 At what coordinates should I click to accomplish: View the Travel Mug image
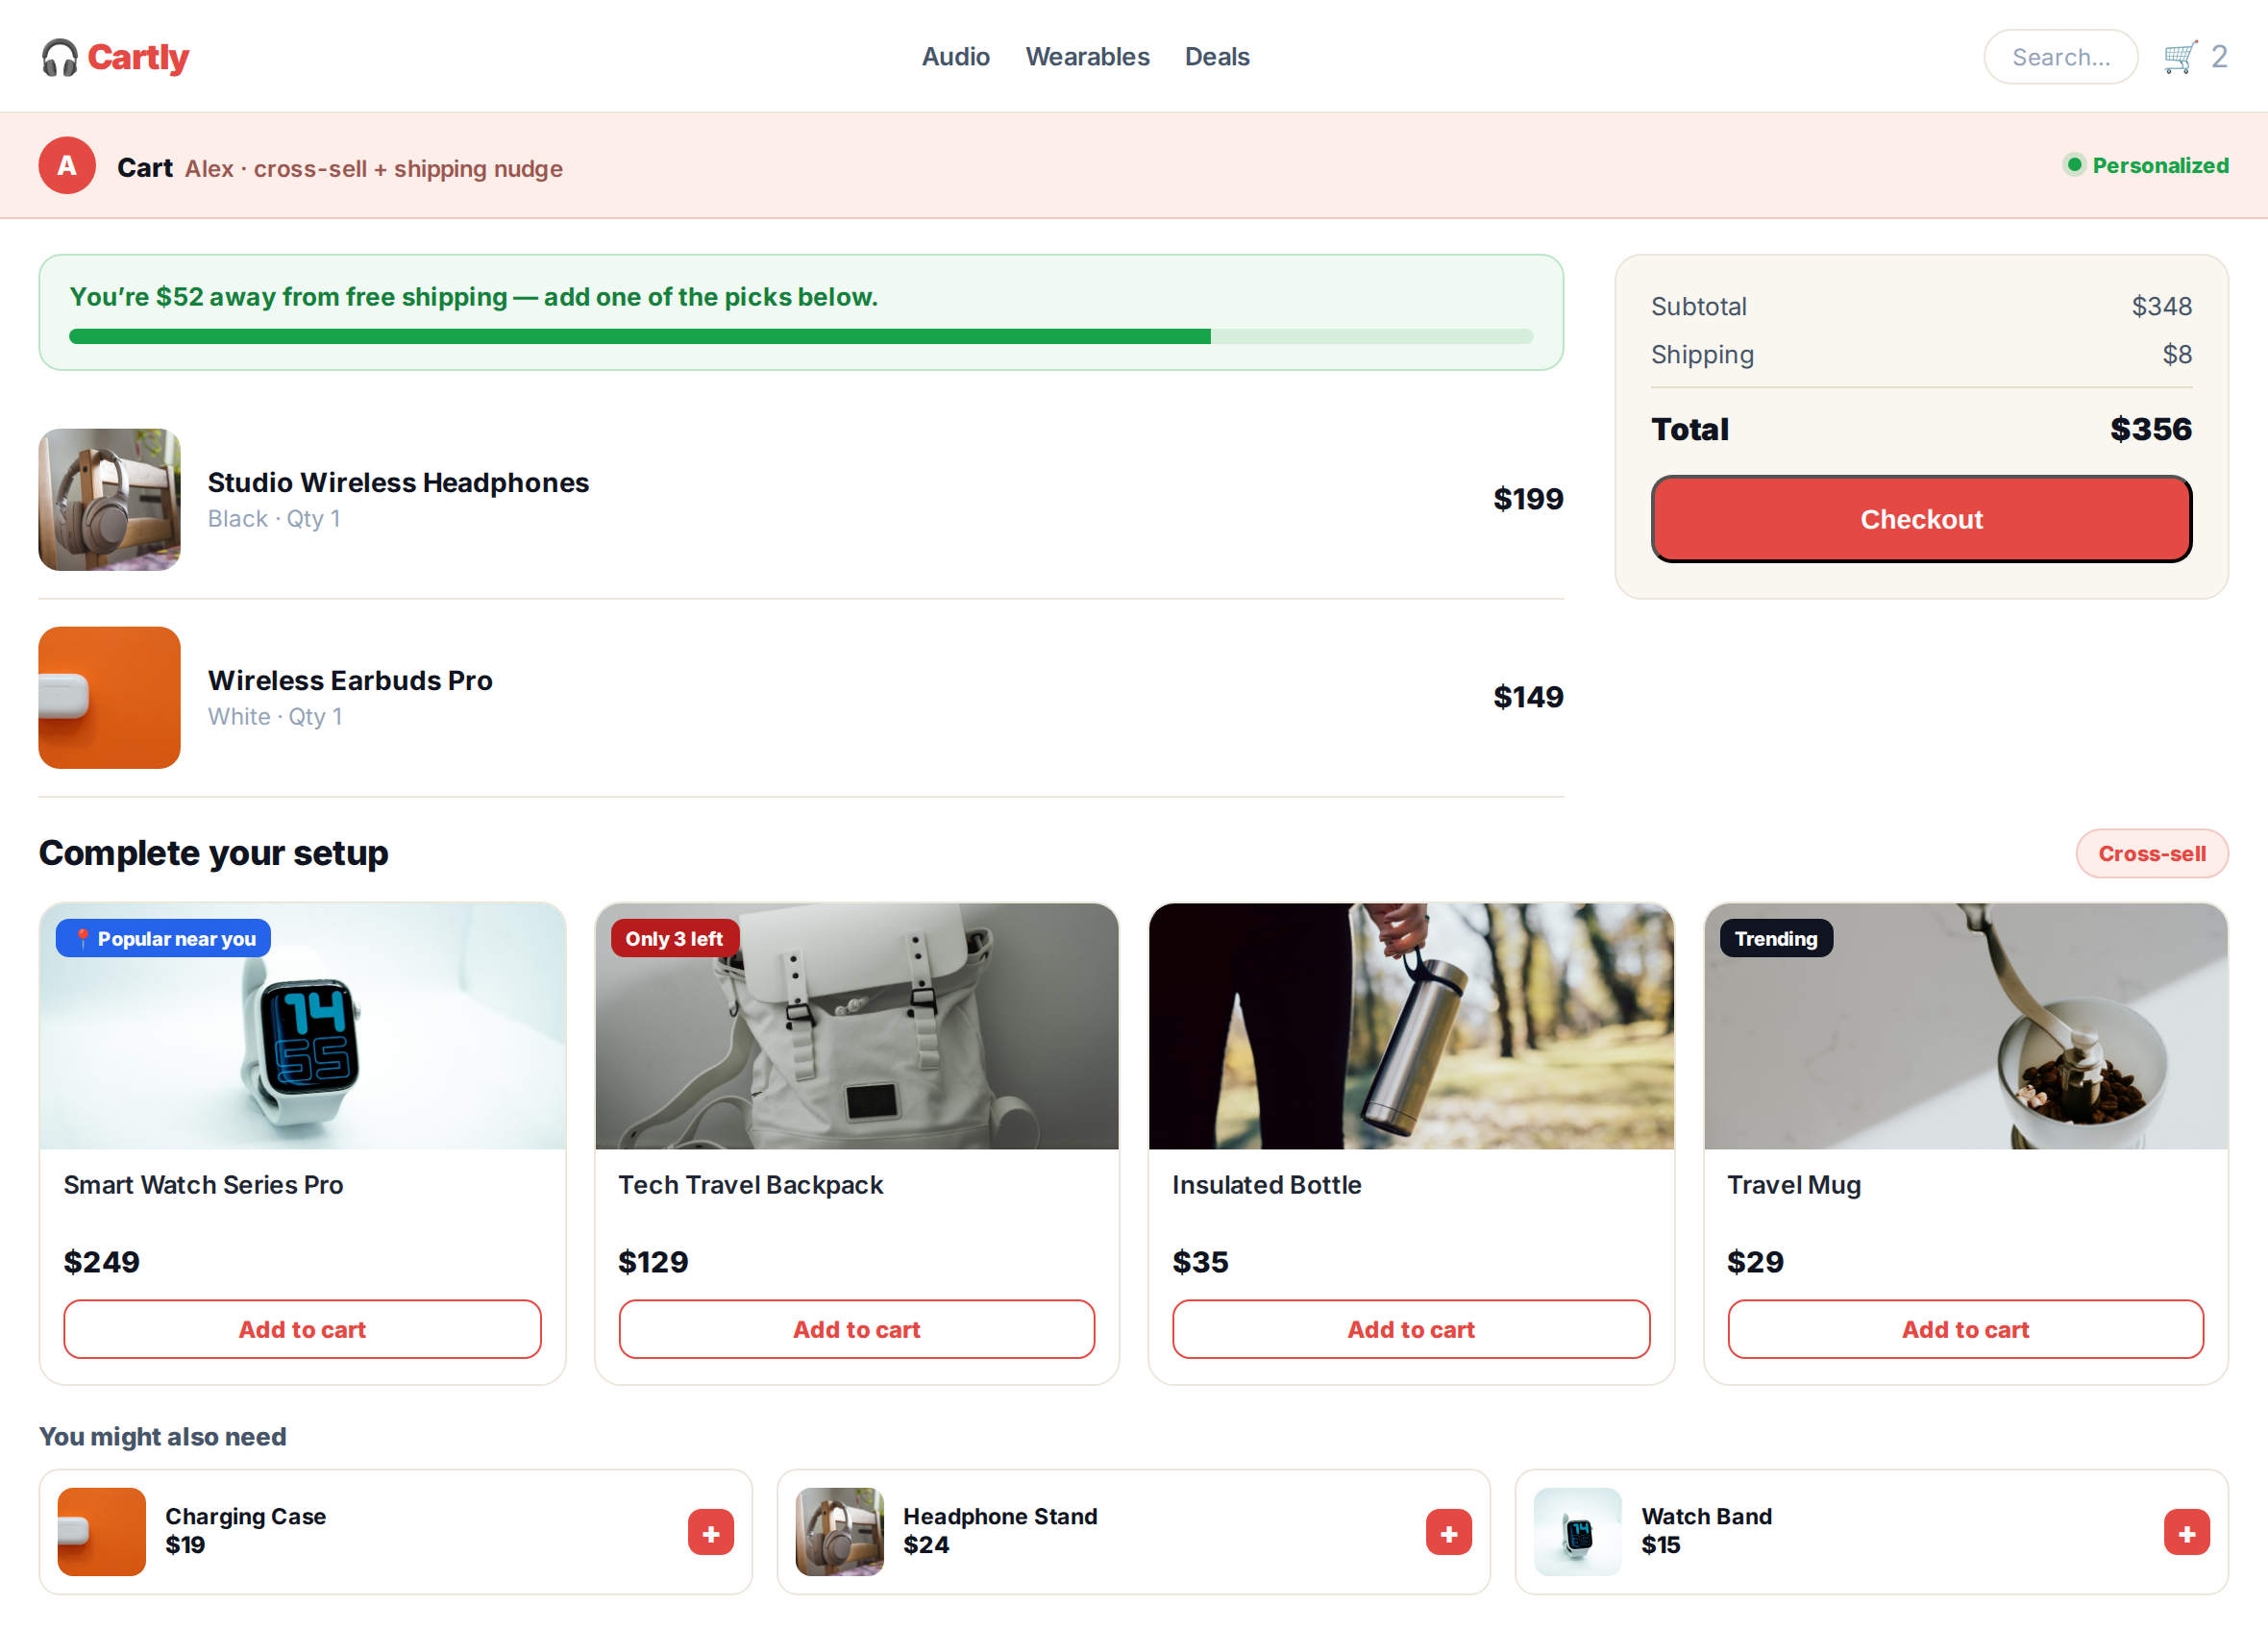coord(1965,1026)
